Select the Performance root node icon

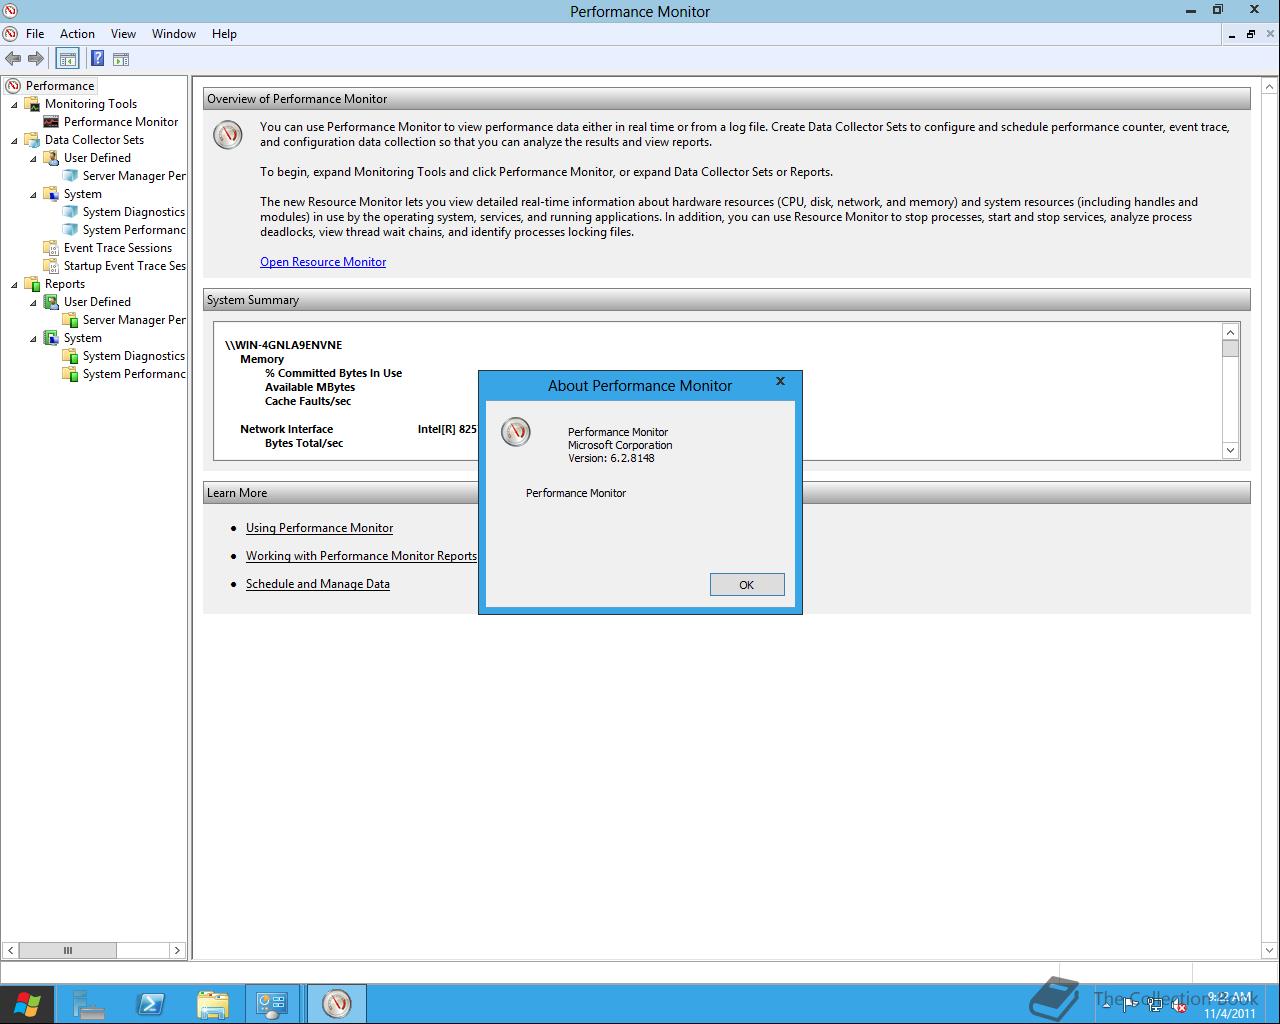click(x=13, y=86)
